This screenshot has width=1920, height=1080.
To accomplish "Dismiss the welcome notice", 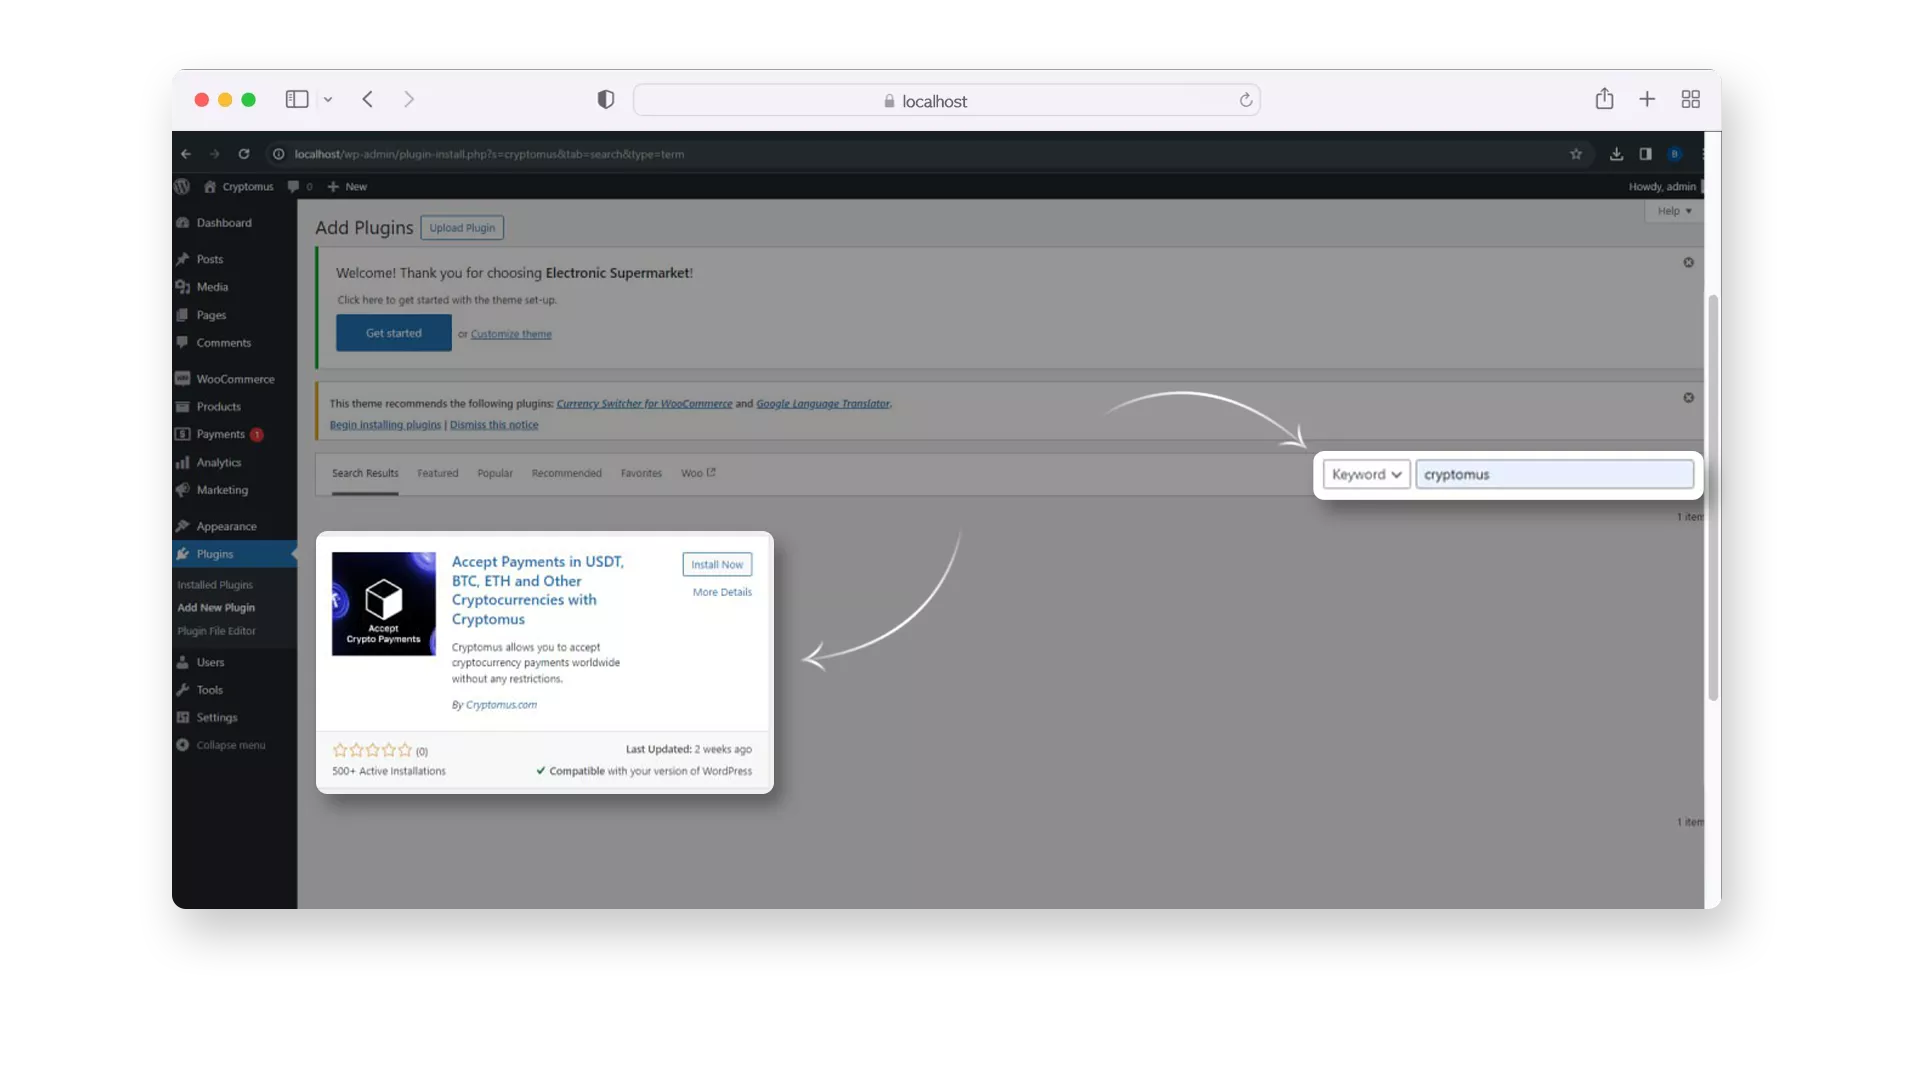I will click(x=1689, y=263).
